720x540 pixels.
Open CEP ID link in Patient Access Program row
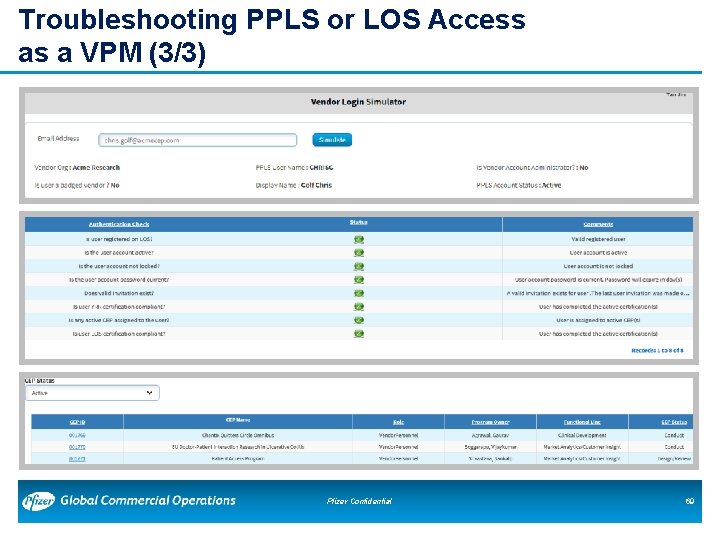77,459
